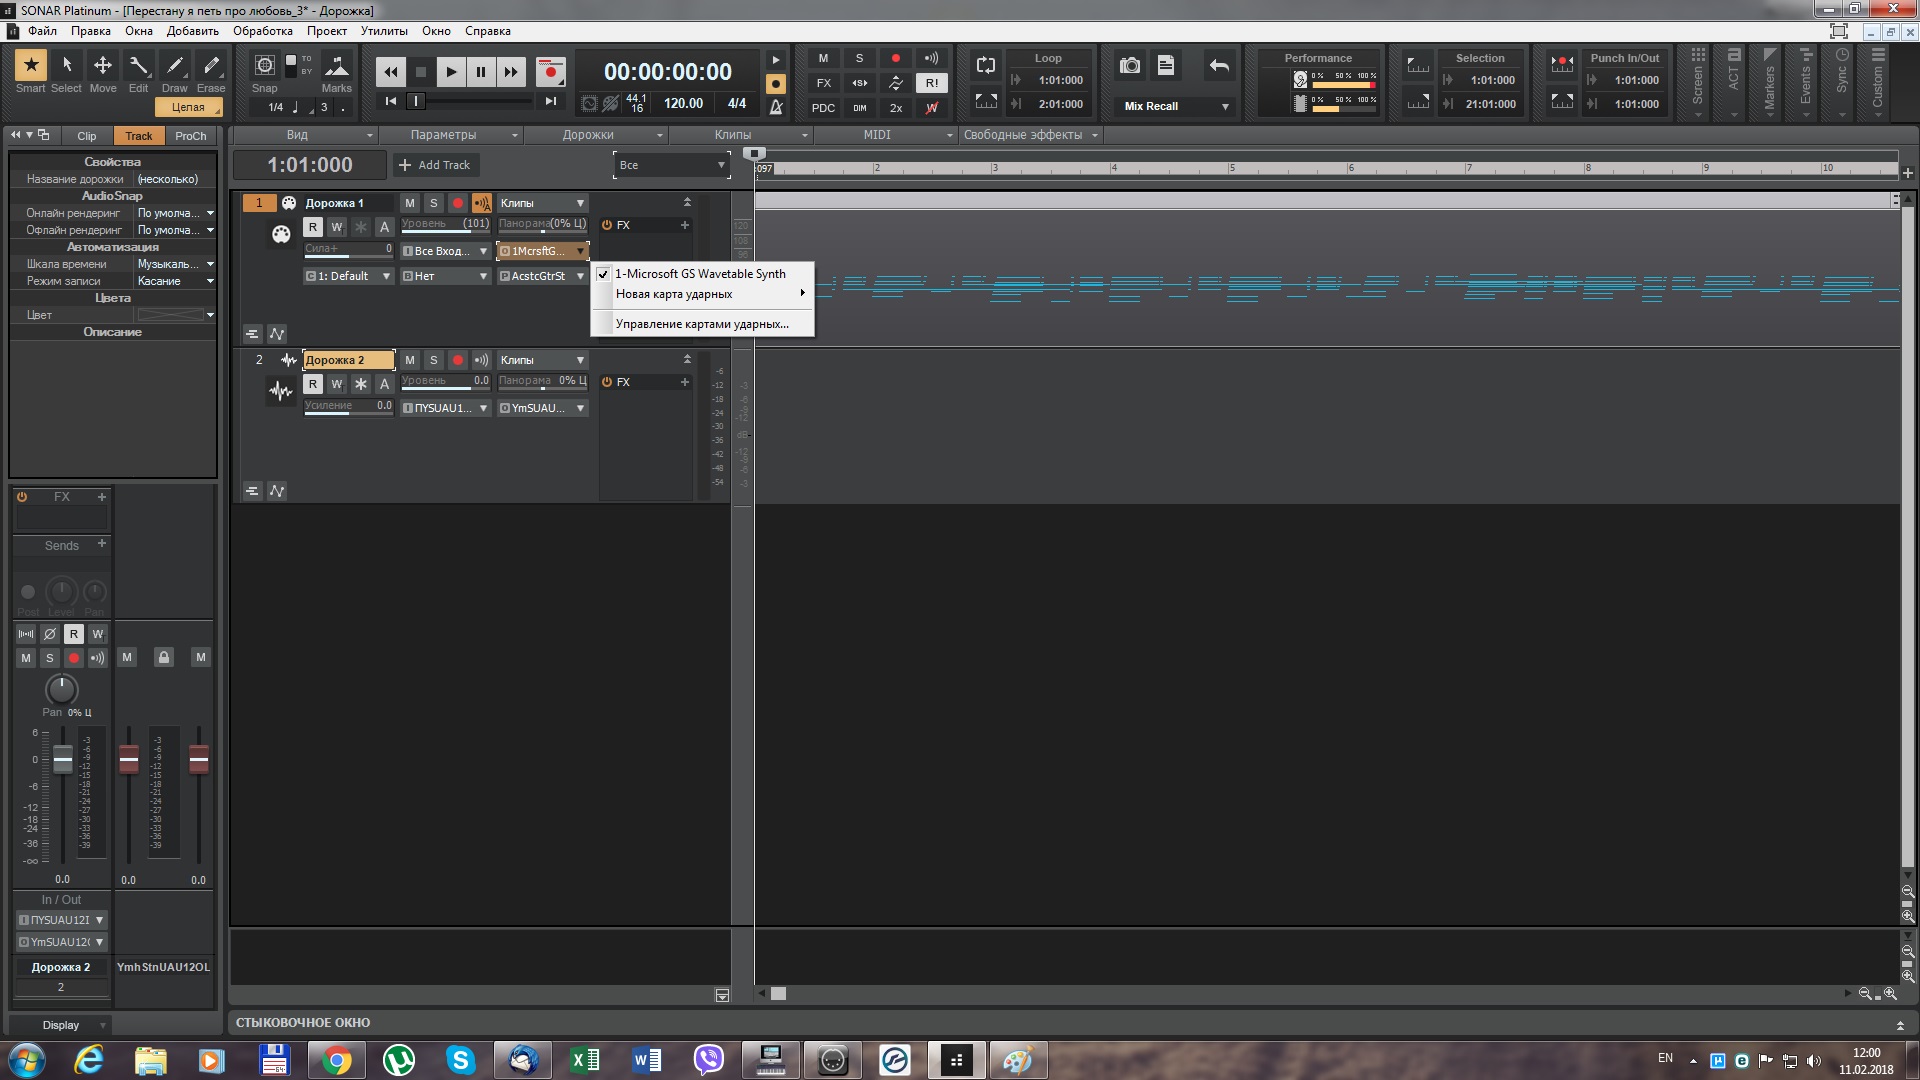Select the Erase tool
The width and height of the screenshot is (1920, 1080).
click(x=211, y=66)
